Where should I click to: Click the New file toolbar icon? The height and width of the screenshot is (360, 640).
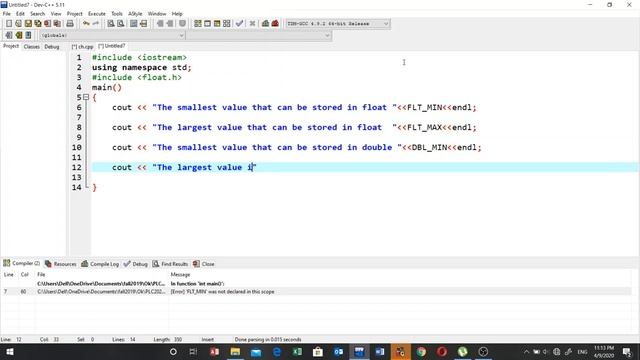pos(9,24)
